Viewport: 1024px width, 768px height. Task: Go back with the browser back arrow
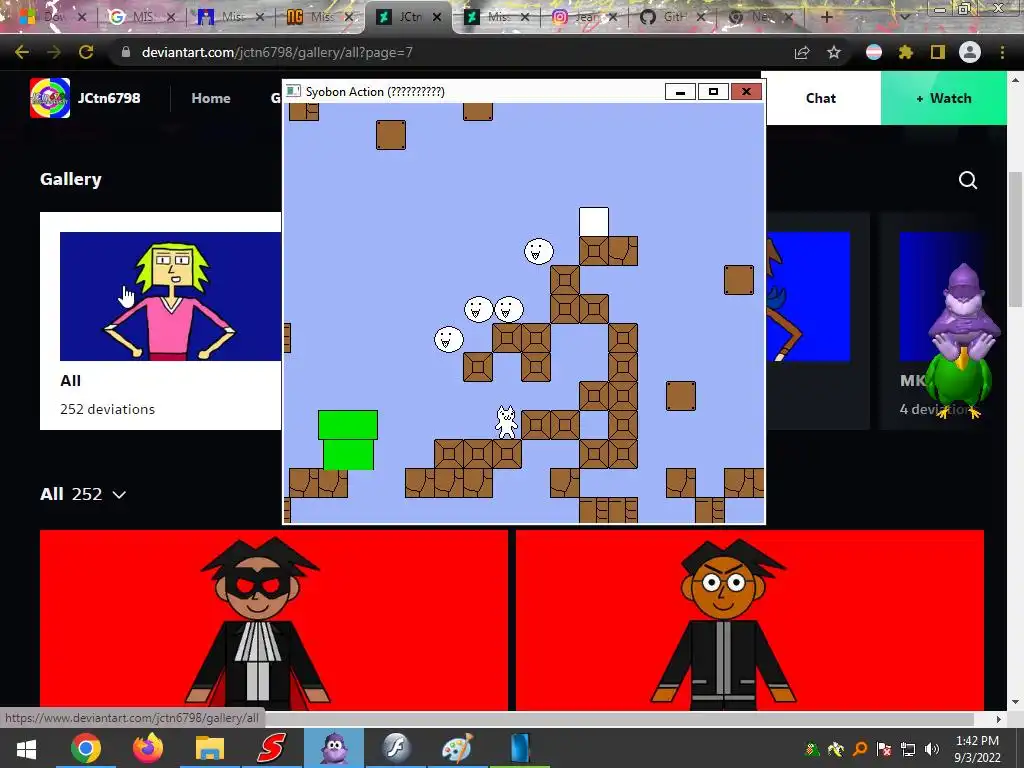click(22, 52)
